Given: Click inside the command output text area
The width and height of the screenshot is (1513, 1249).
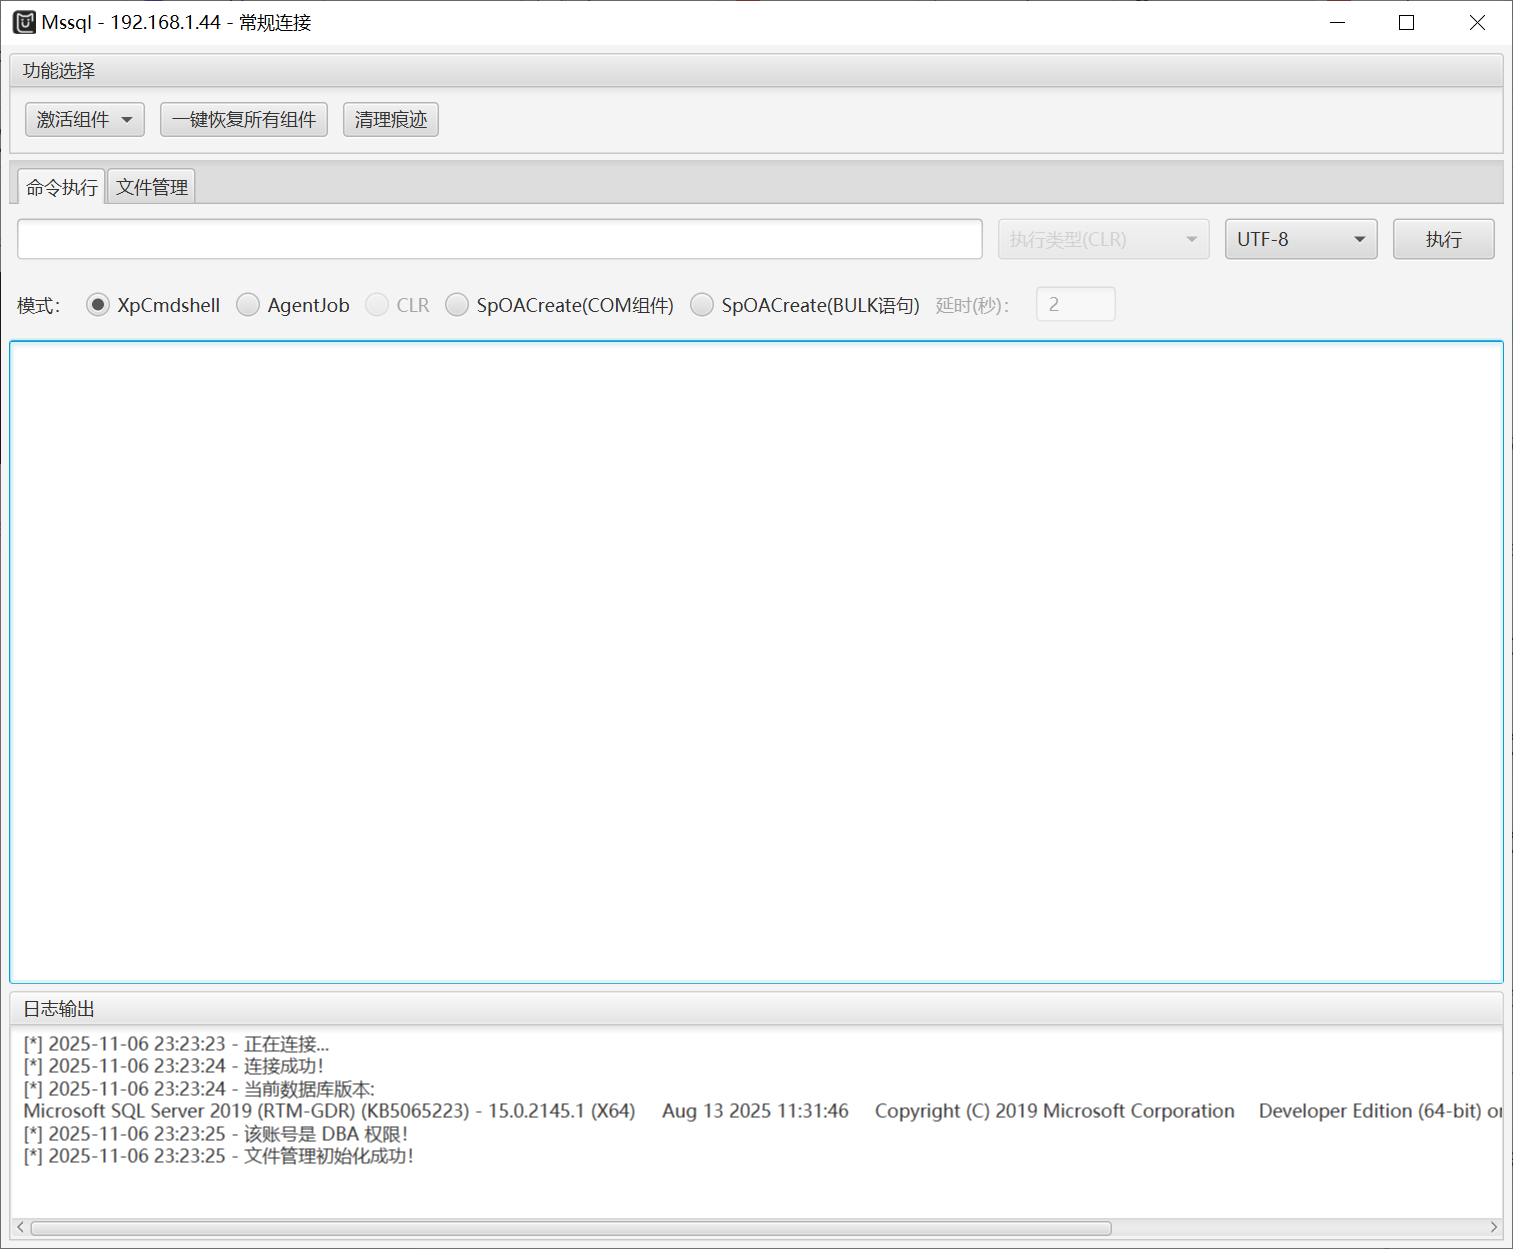Looking at the screenshot, I should [x=756, y=662].
